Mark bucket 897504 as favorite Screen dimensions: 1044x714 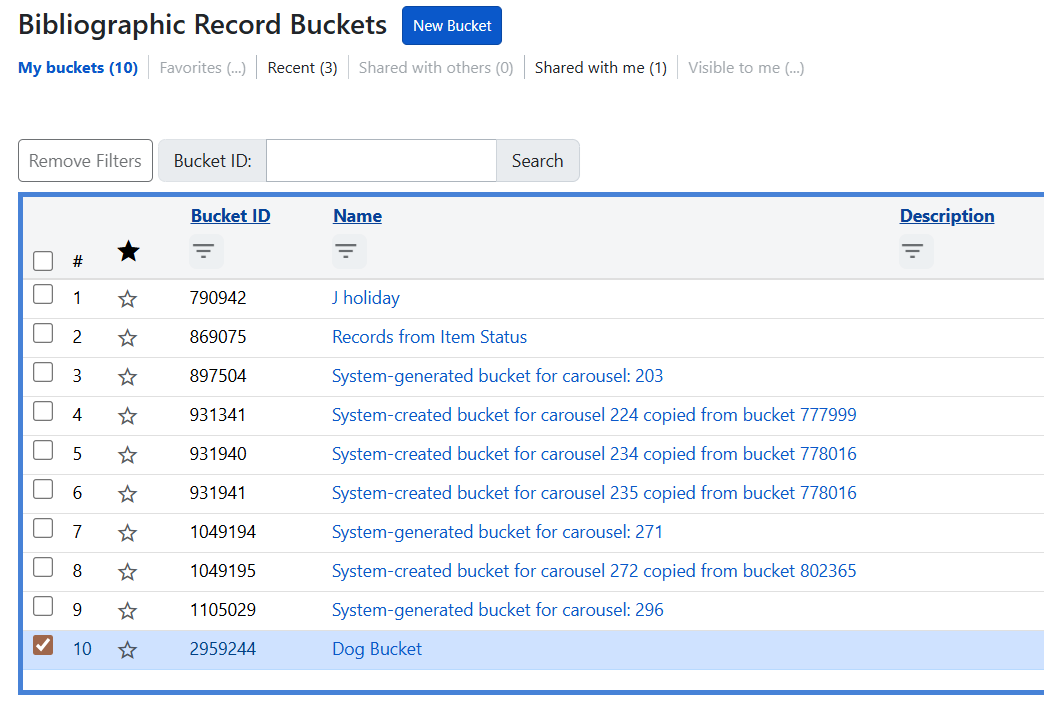127,375
